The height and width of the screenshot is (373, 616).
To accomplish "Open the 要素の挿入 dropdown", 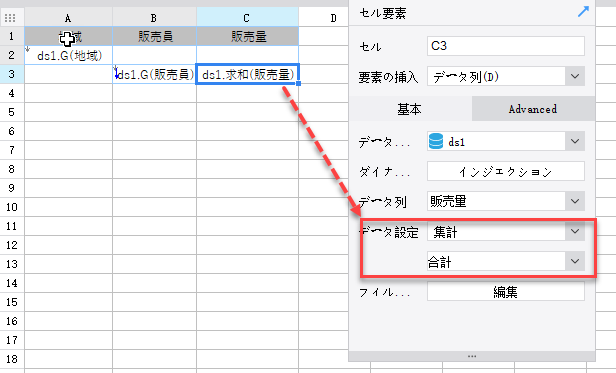I will (x=575, y=76).
